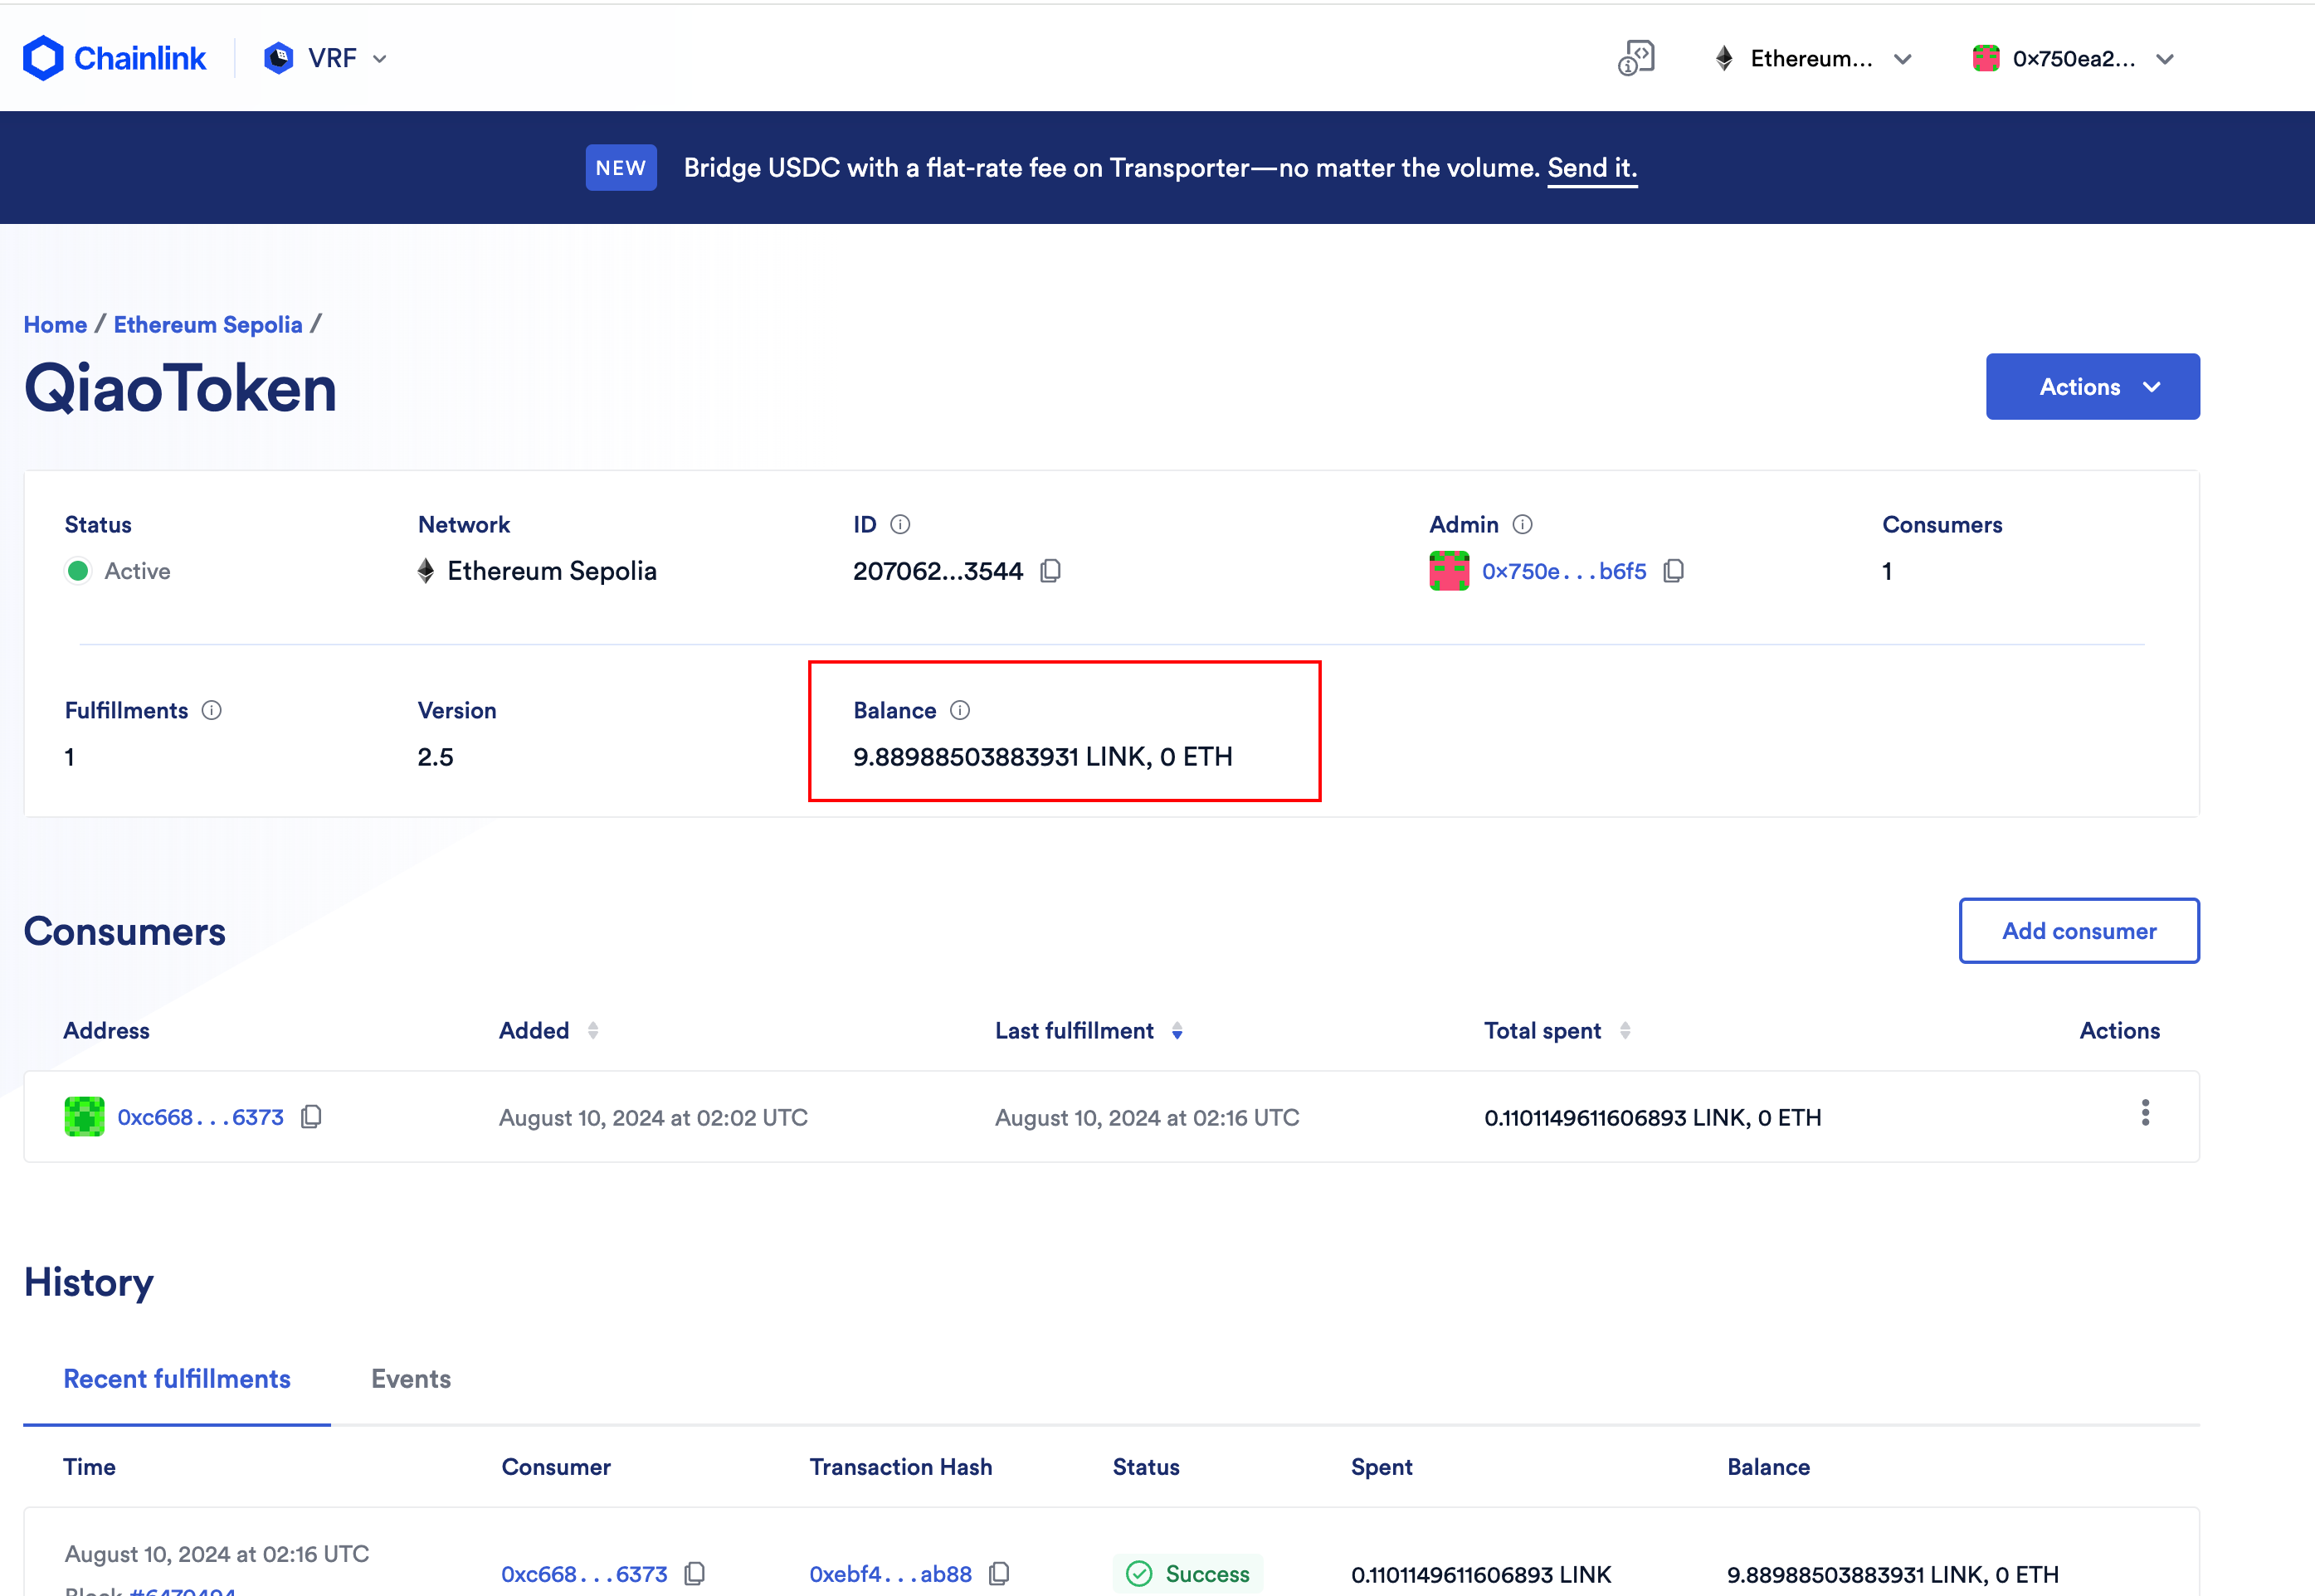The width and height of the screenshot is (2315, 1596).
Task: Click the Total spent value 0.1101149611606893 LINK, 0 ETH
Action: pyautogui.click(x=1652, y=1117)
